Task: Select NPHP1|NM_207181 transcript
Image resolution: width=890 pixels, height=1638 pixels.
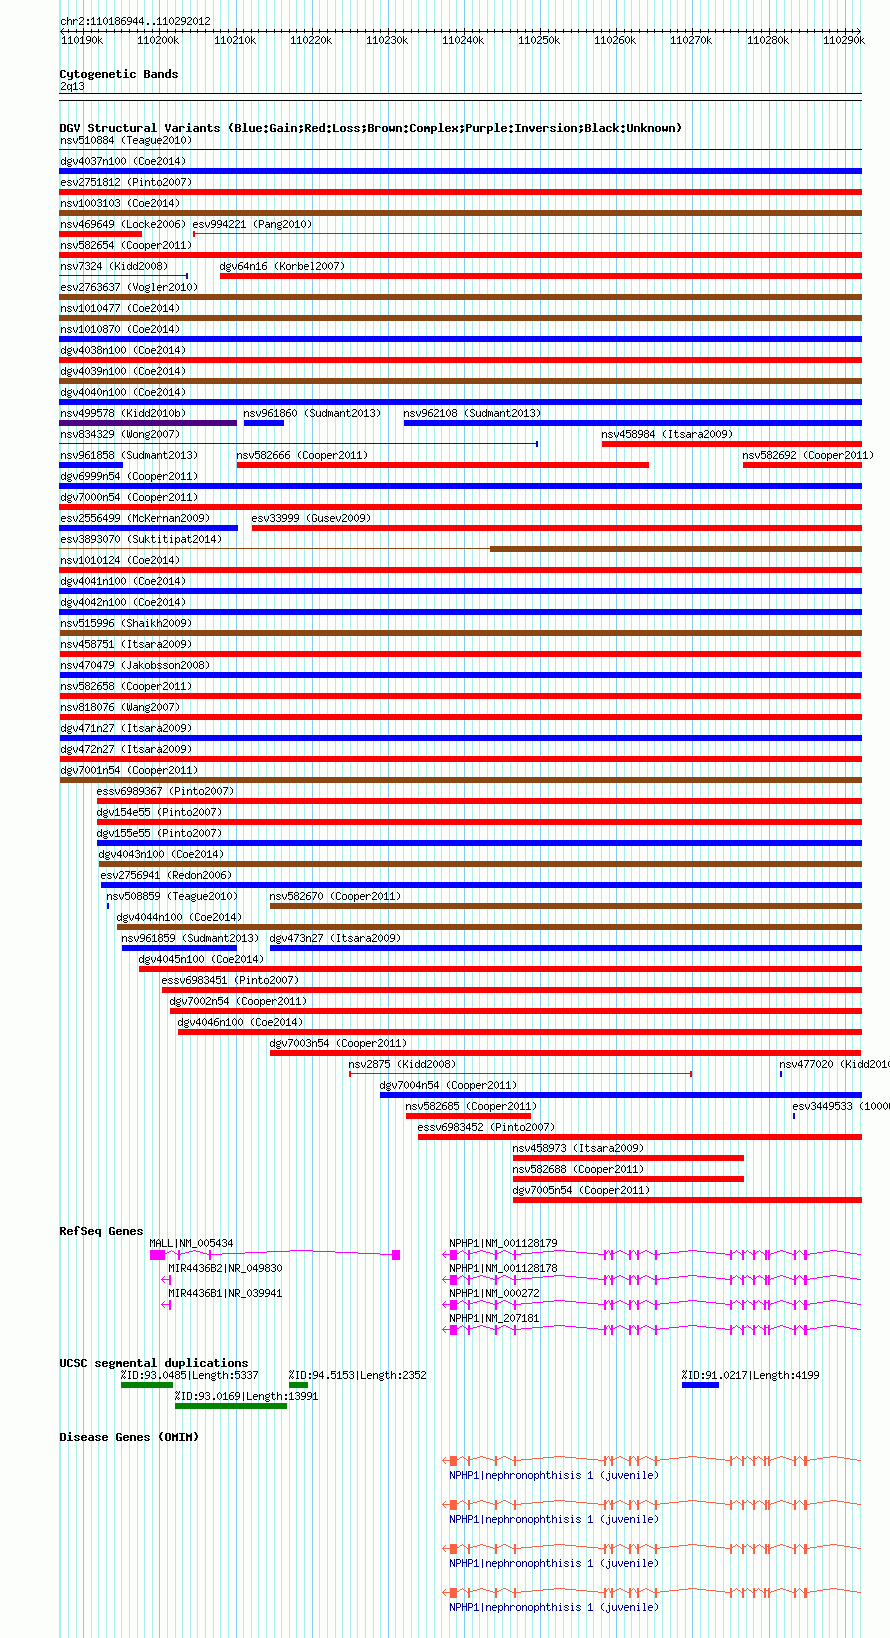Action: [494, 1318]
